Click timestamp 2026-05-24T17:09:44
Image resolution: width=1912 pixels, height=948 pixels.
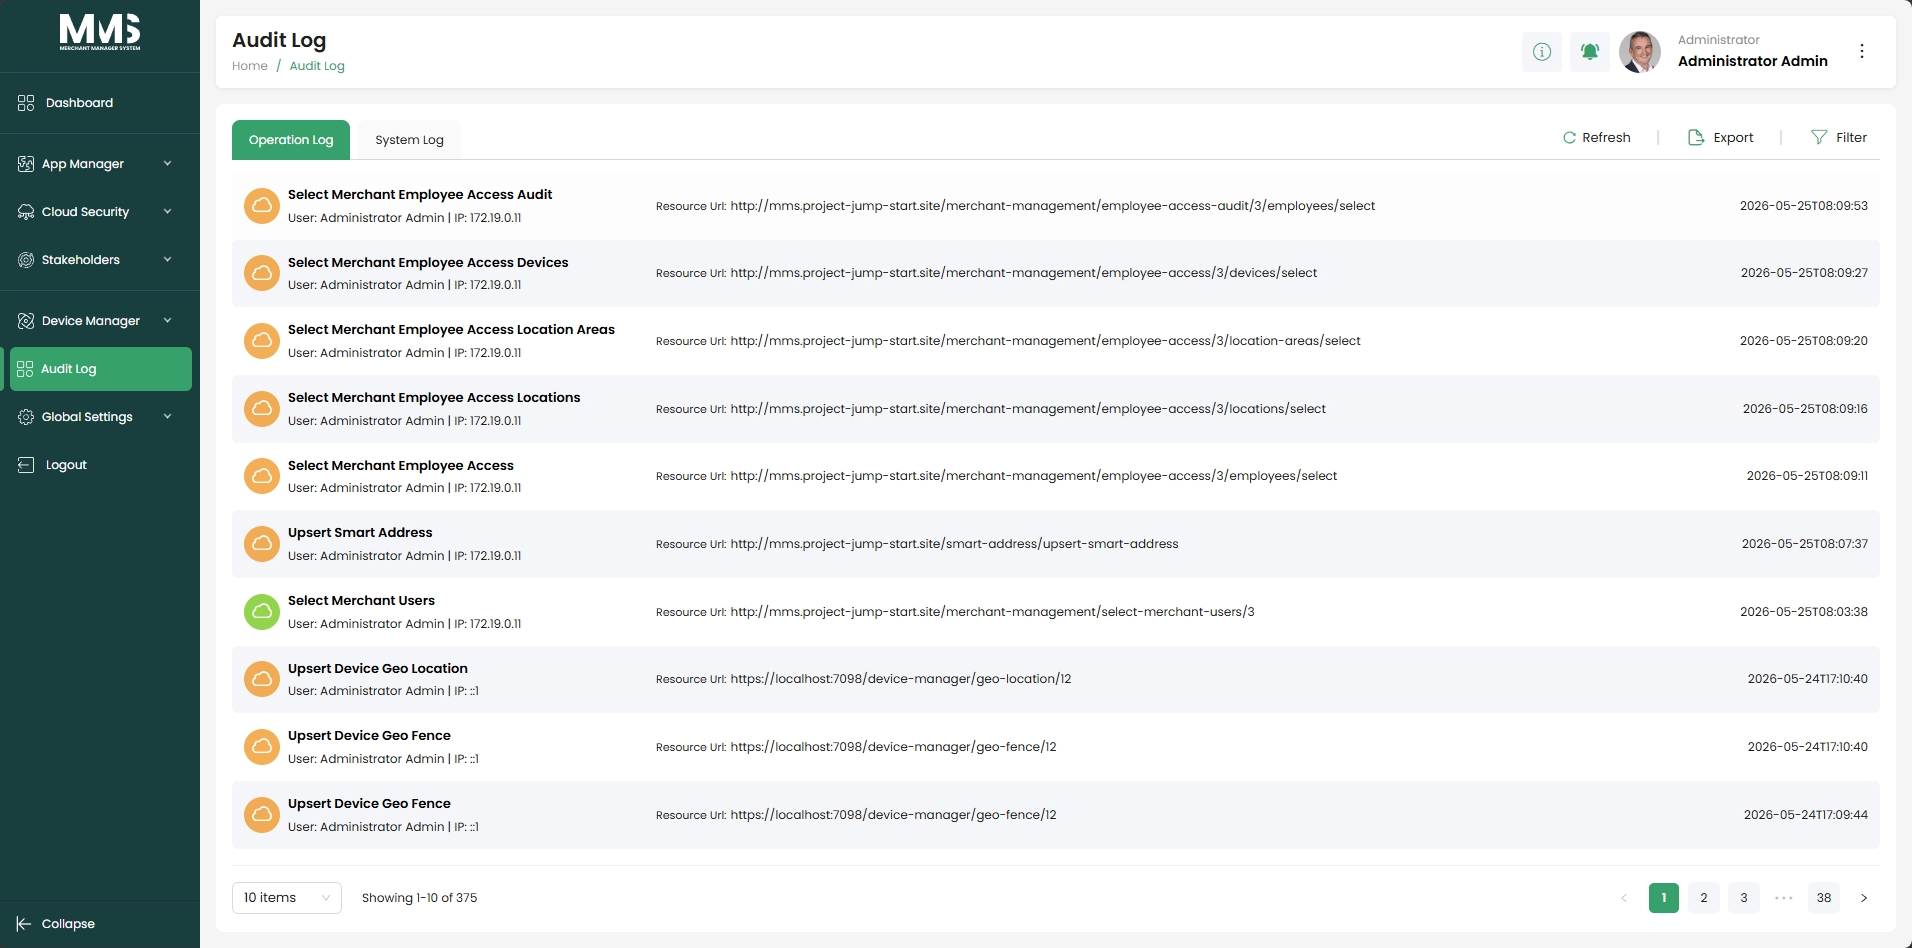click(x=1806, y=815)
